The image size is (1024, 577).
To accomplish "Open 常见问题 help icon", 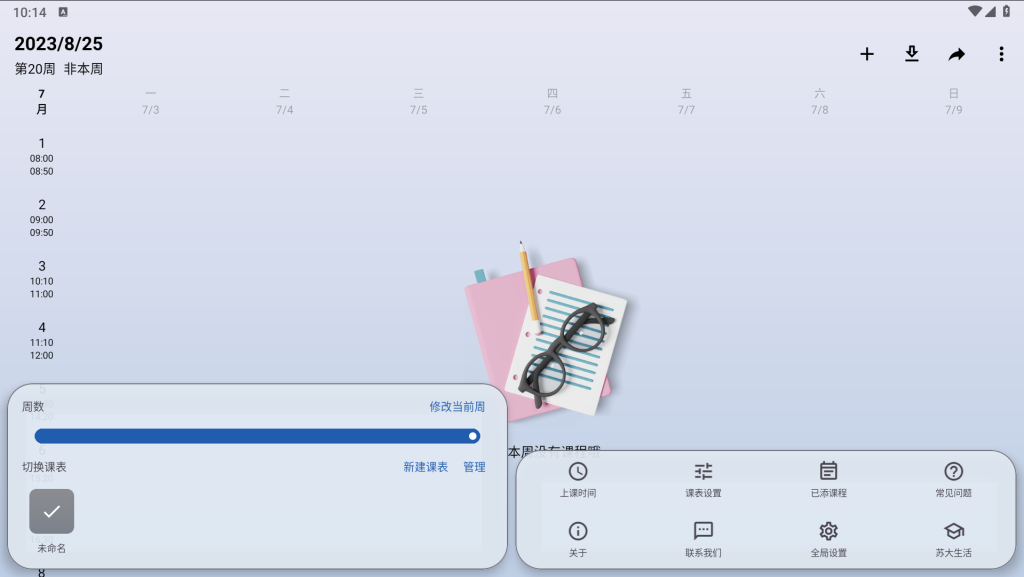I will [x=953, y=471].
